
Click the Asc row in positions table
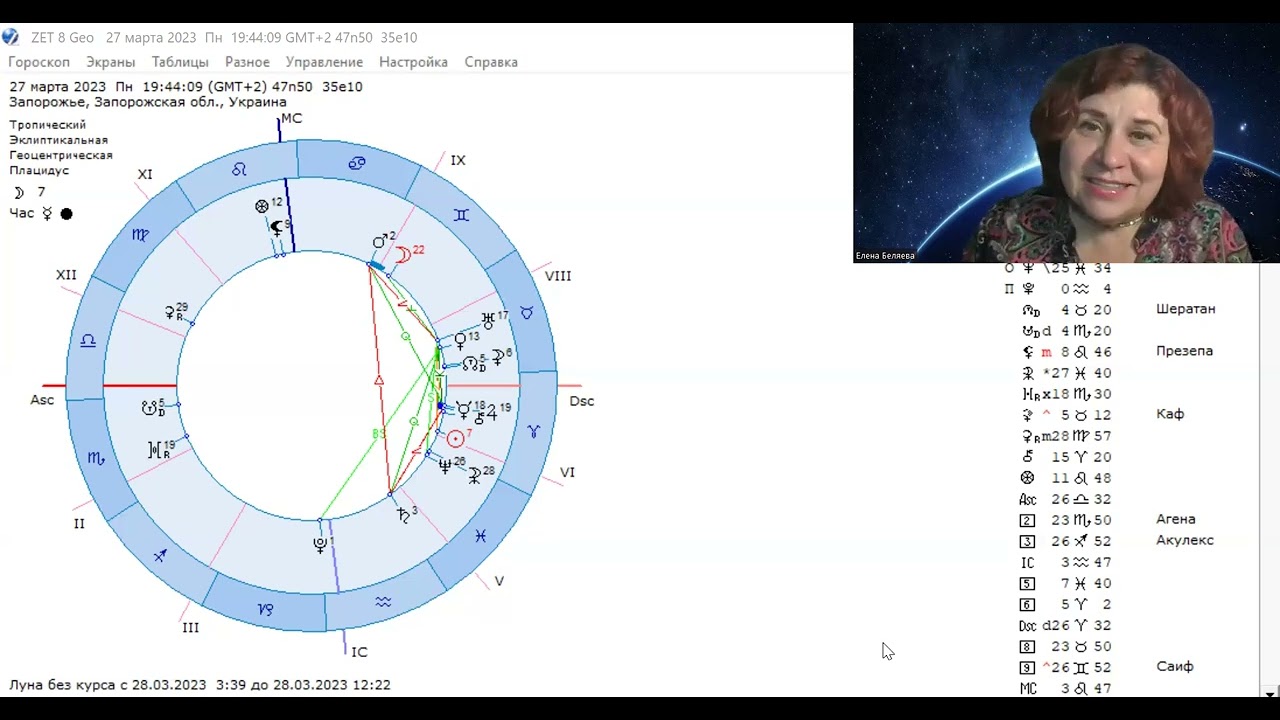(x=1065, y=499)
